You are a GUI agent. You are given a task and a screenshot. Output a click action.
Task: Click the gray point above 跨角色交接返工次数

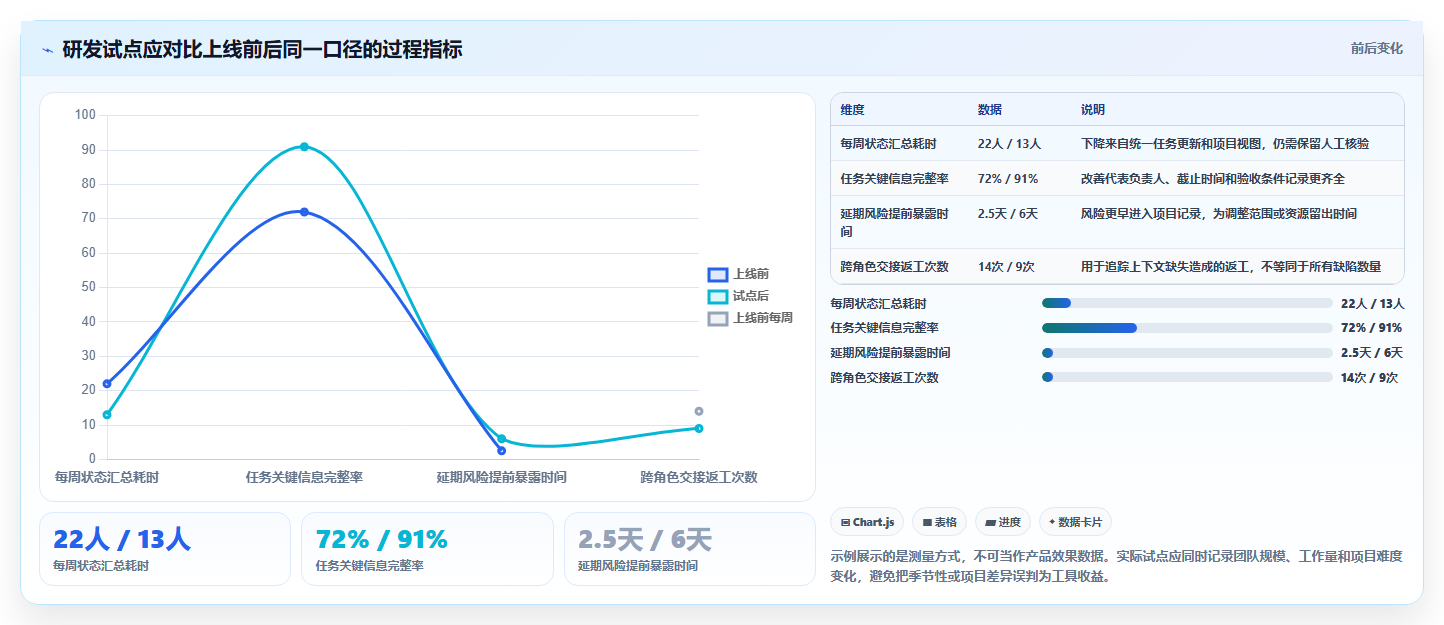tap(699, 411)
